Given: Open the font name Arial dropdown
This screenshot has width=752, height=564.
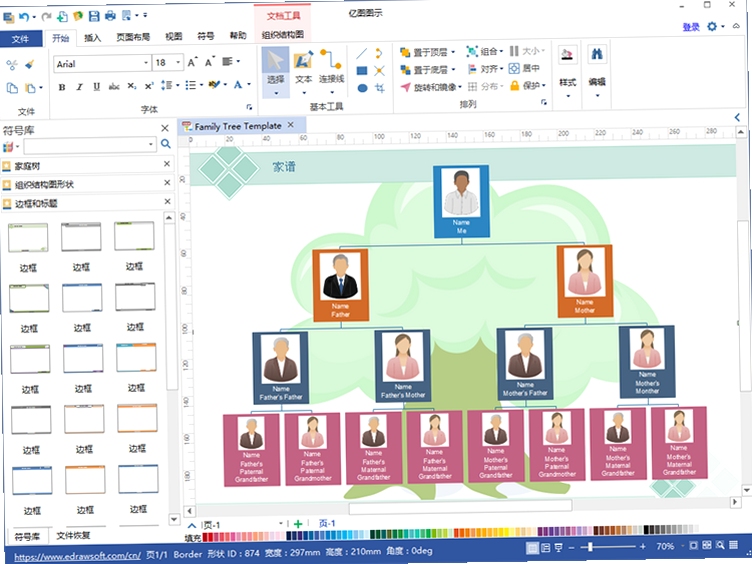Looking at the screenshot, I should click(x=146, y=63).
